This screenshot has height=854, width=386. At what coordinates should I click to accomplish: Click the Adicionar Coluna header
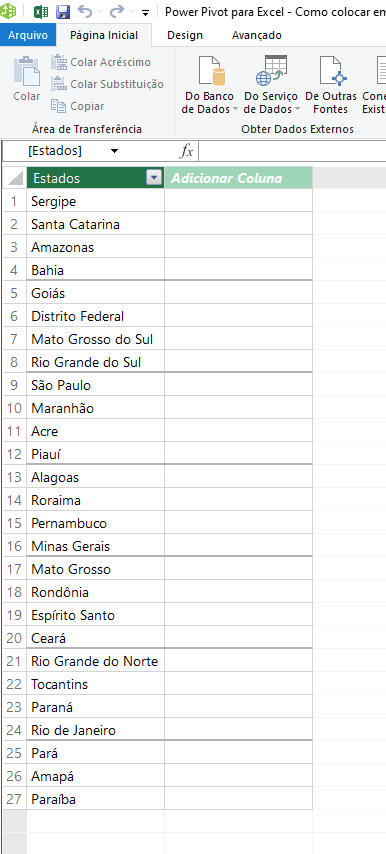tap(238, 178)
